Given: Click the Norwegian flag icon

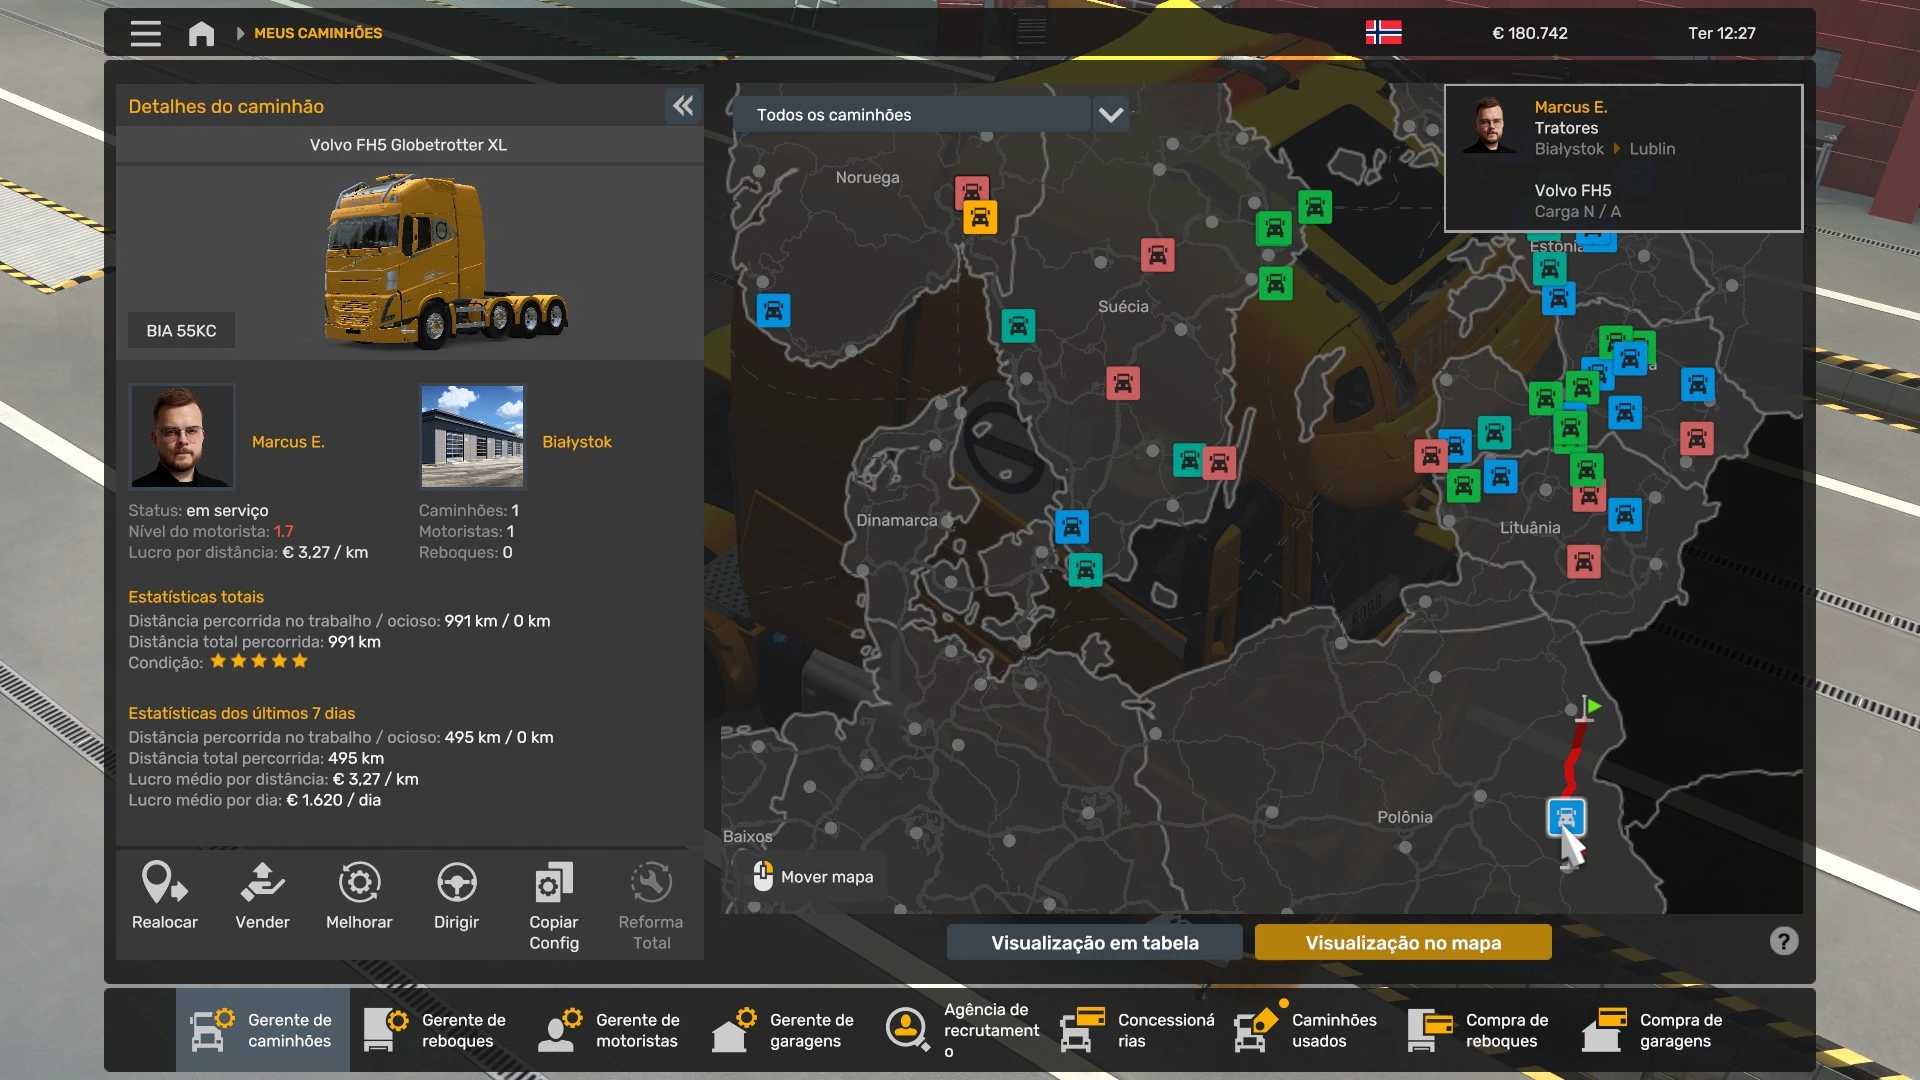Looking at the screenshot, I should [1383, 33].
